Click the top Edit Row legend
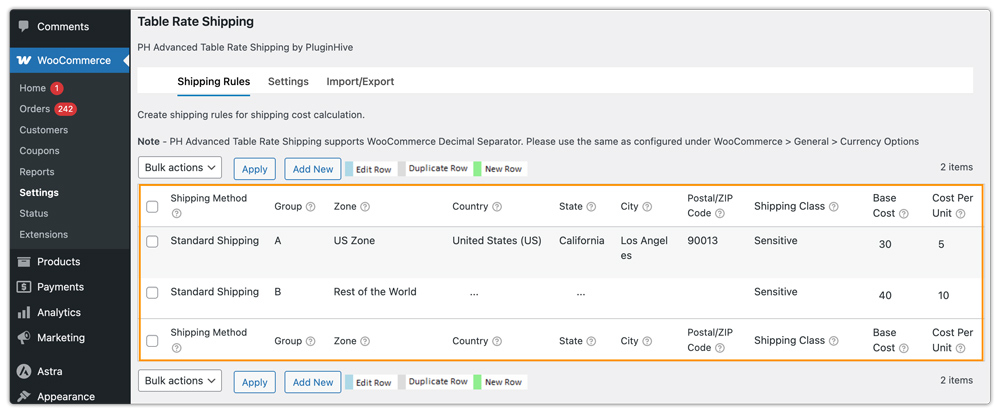 [369, 170]
